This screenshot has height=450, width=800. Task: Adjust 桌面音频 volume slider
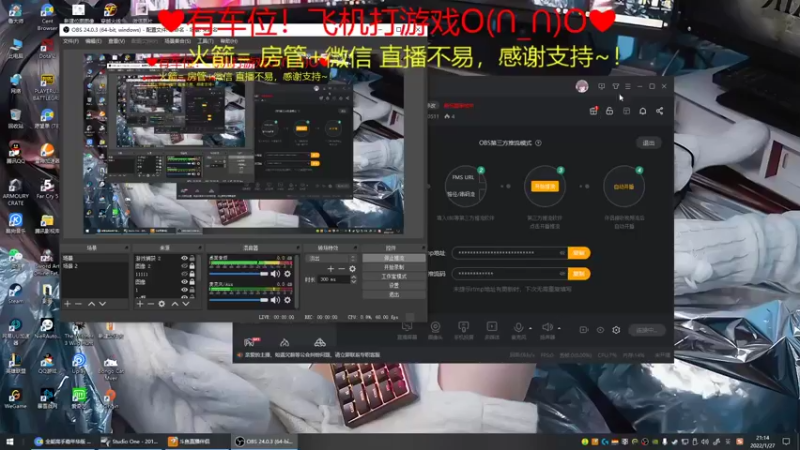point(239,274)
